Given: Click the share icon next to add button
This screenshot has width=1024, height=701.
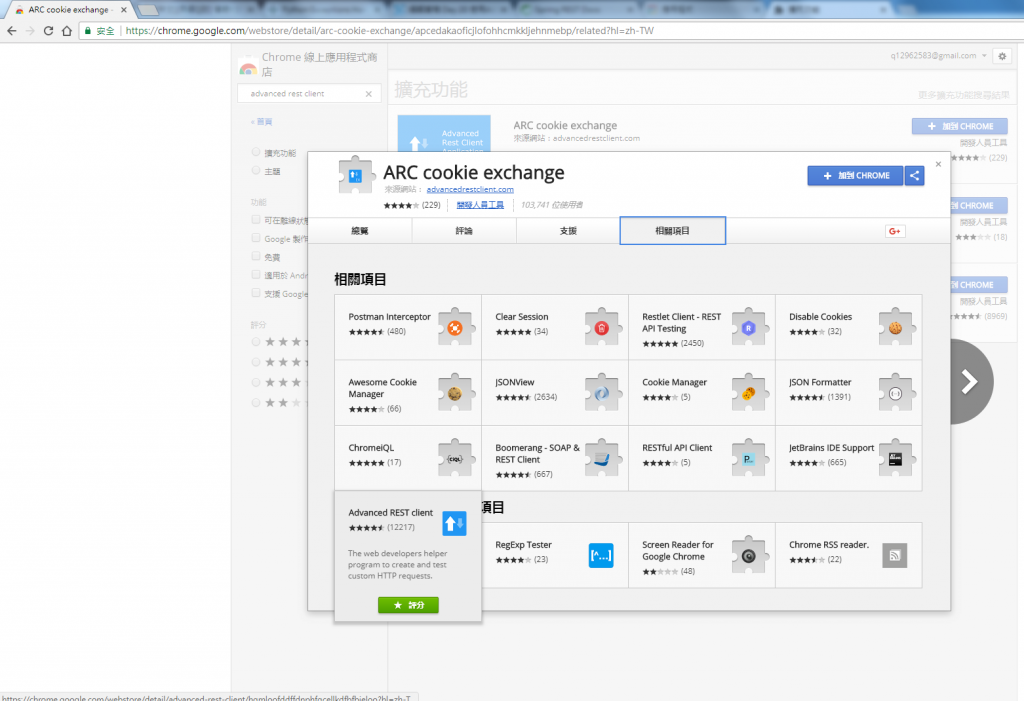Looking at the screenshot, I should click(914, 176).
